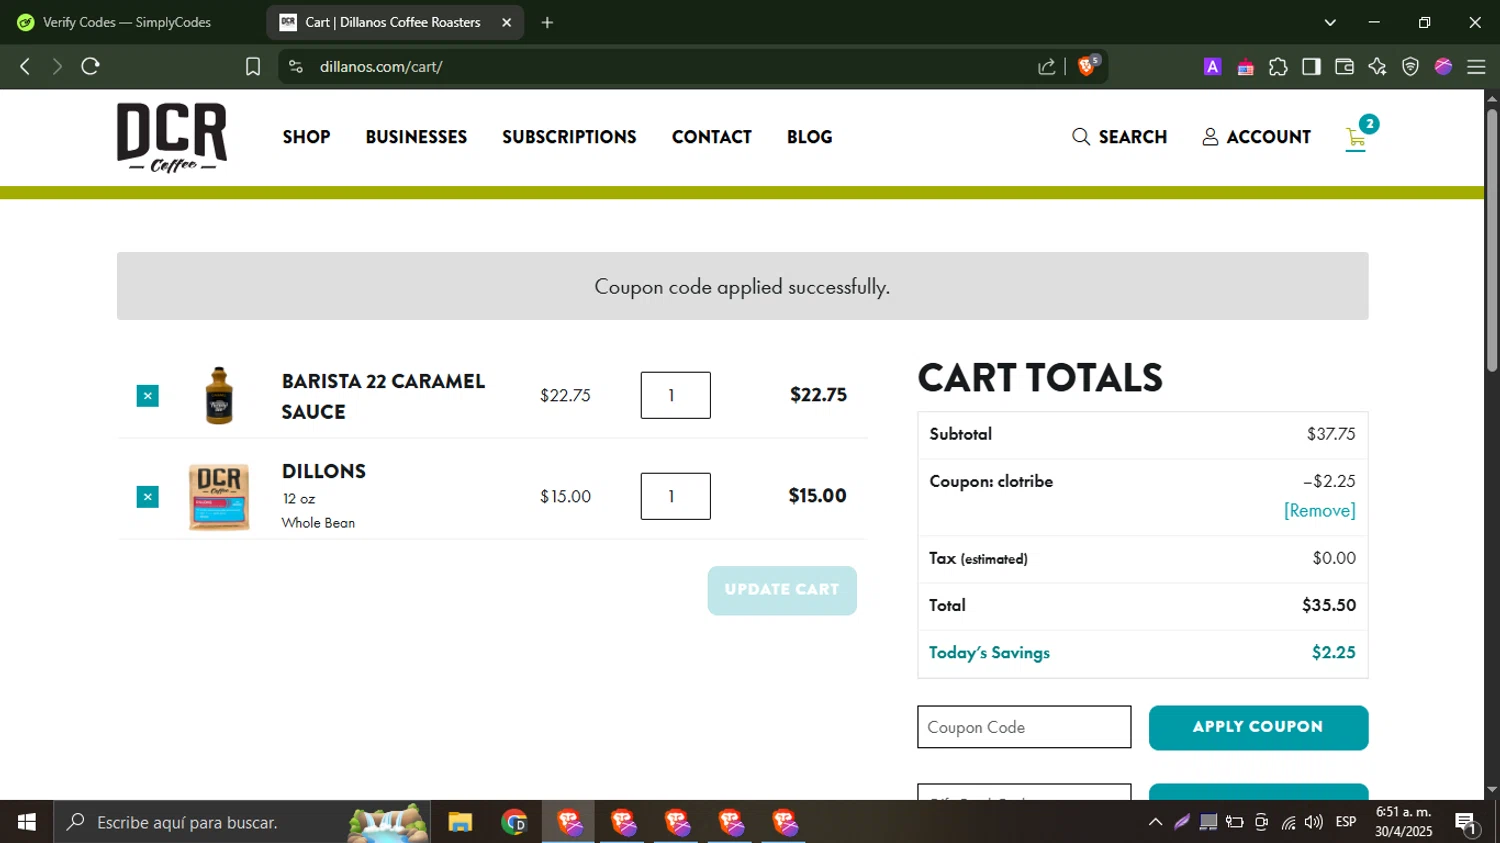Open the Account user icon

1210,137
